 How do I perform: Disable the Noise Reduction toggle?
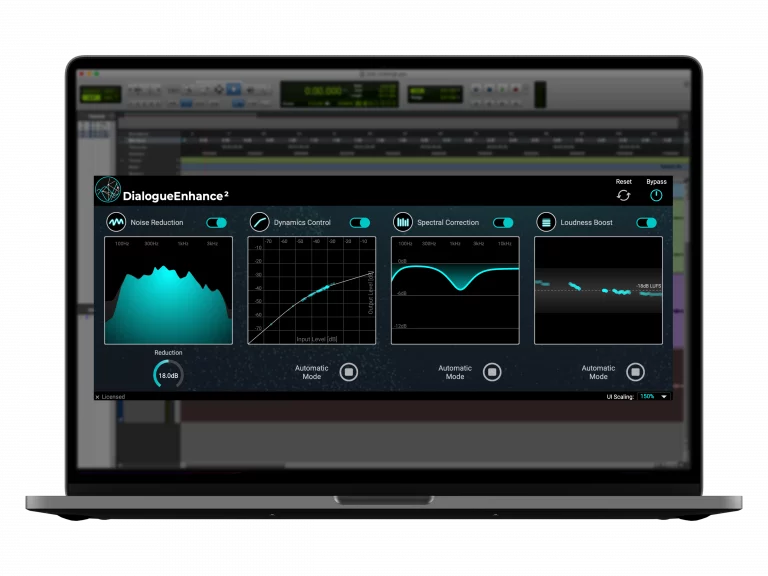(x=216, y=222)
